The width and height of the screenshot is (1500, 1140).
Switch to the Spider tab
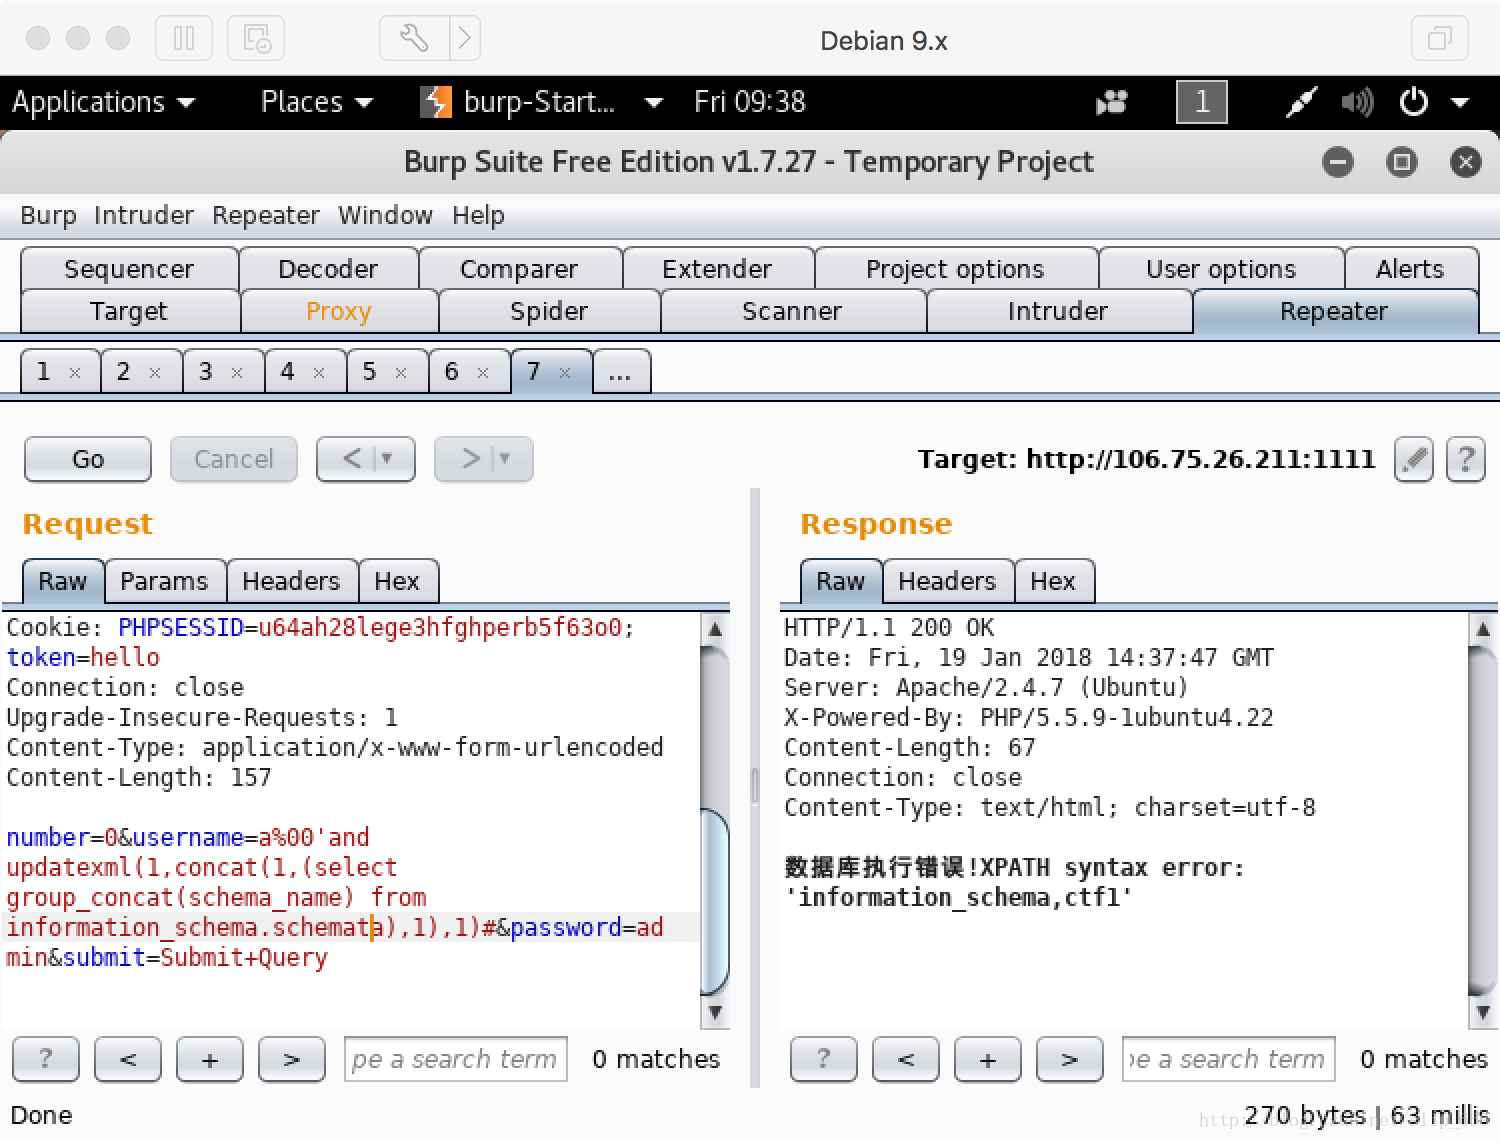pyautogui.click(x=549, y=311)
